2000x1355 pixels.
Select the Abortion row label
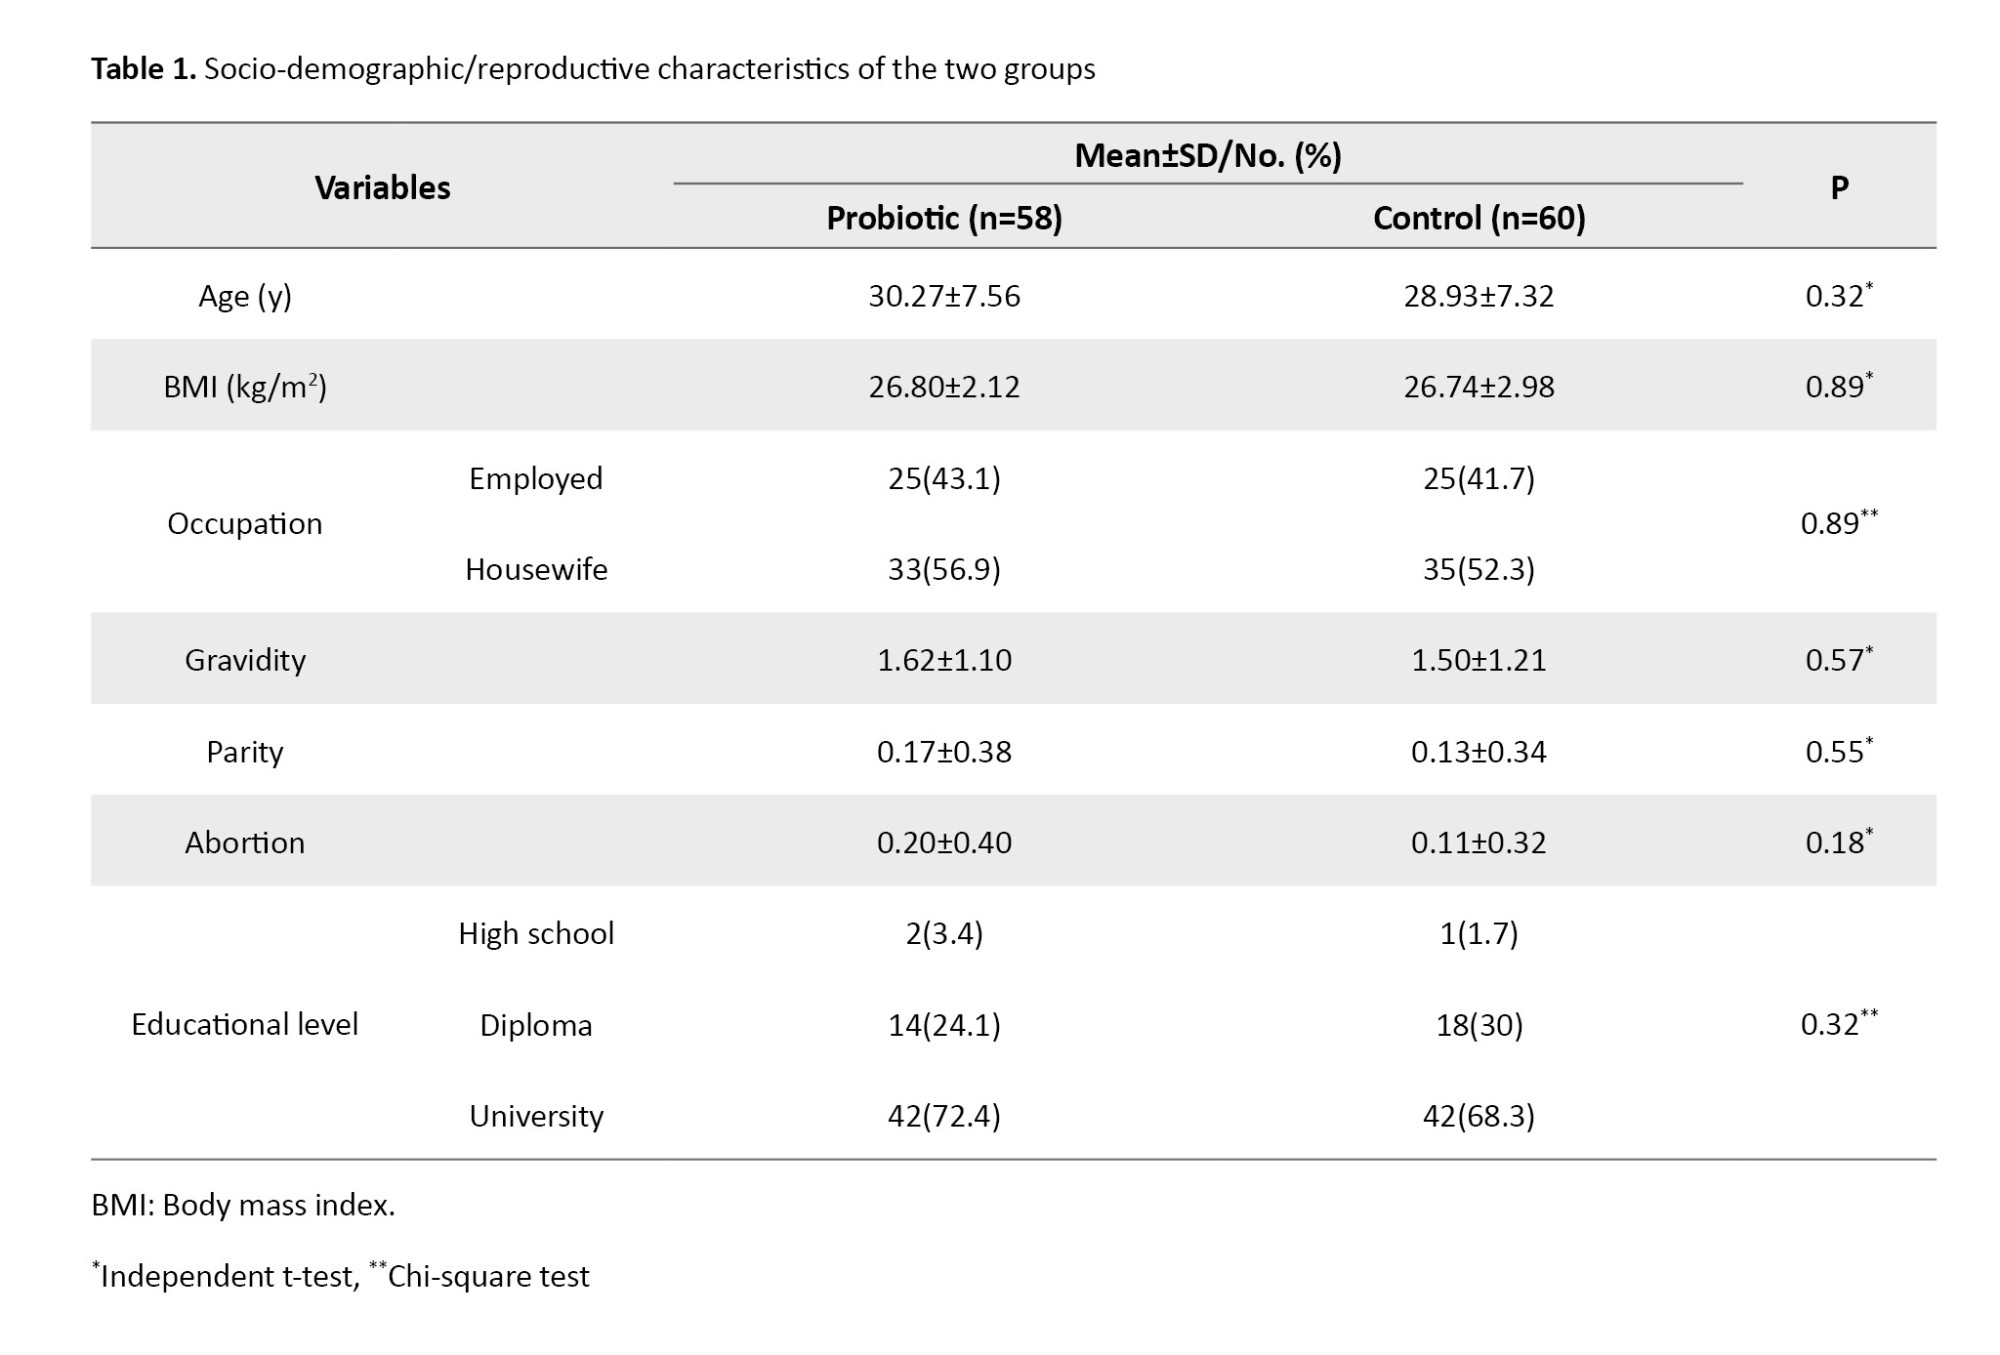[x=245, y=843]
